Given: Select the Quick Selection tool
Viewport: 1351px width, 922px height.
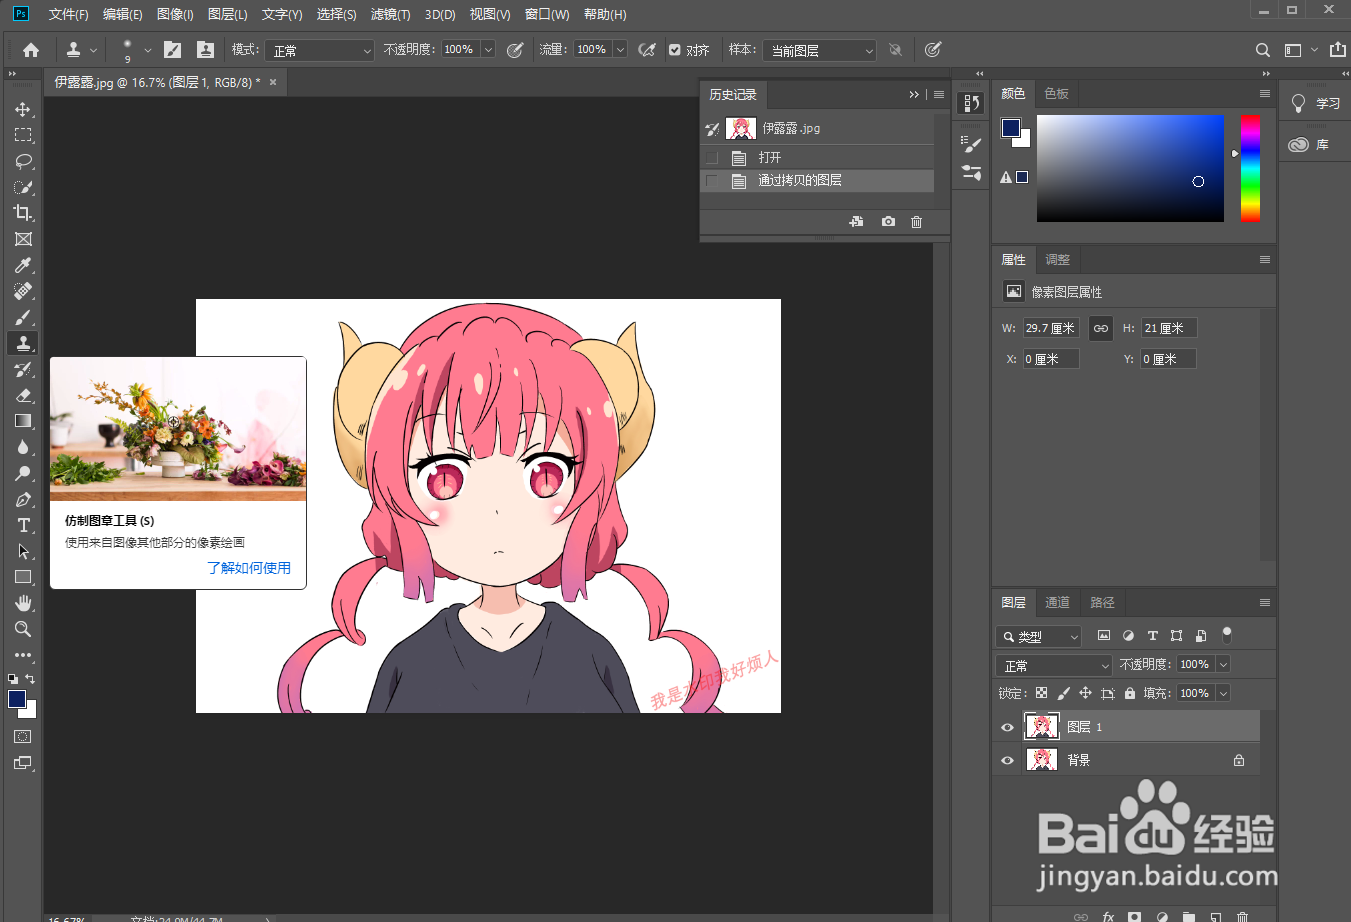Looking at the screenshot, I should point(23,187).
